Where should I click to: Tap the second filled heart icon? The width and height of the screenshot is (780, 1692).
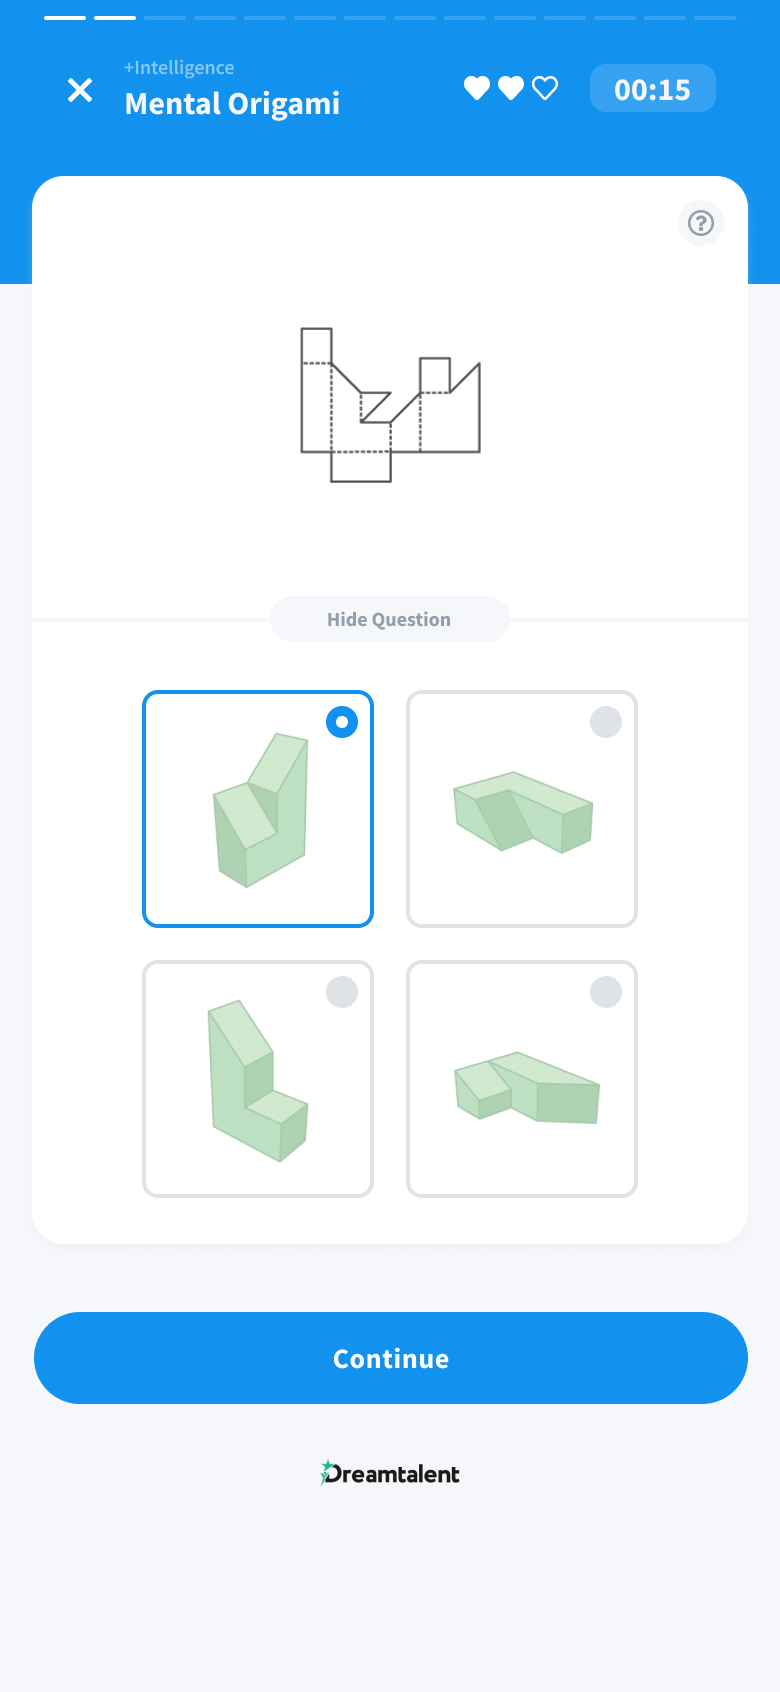(x=511, y=88)
